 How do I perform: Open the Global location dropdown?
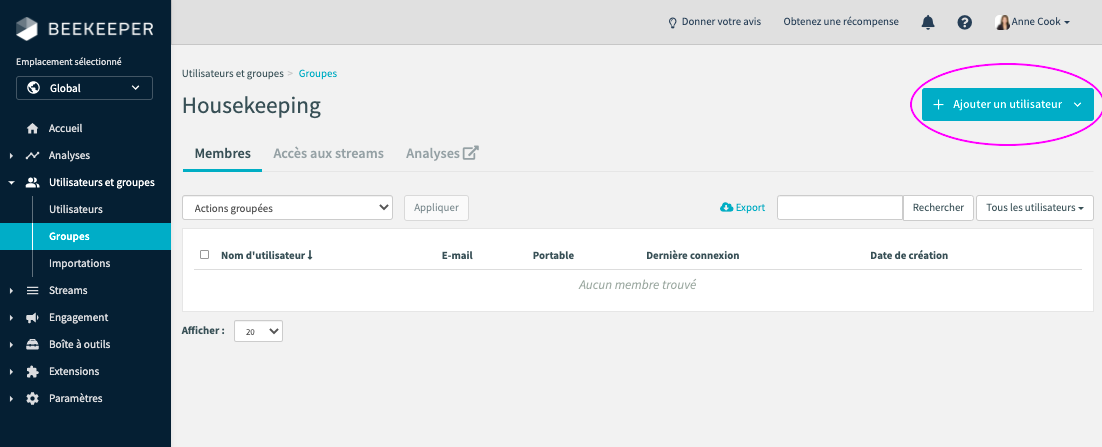tap(84, 88)
